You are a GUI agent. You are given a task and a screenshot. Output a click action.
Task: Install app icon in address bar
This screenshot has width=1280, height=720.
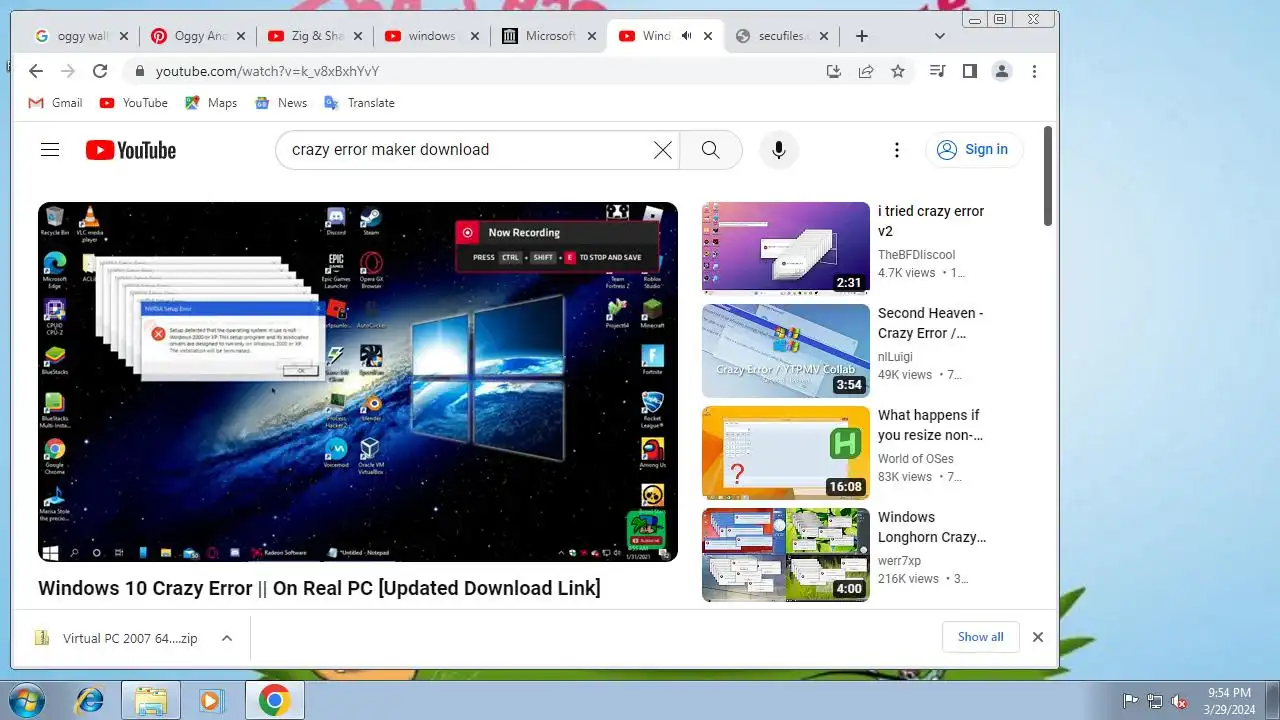[x=834, y=71]
